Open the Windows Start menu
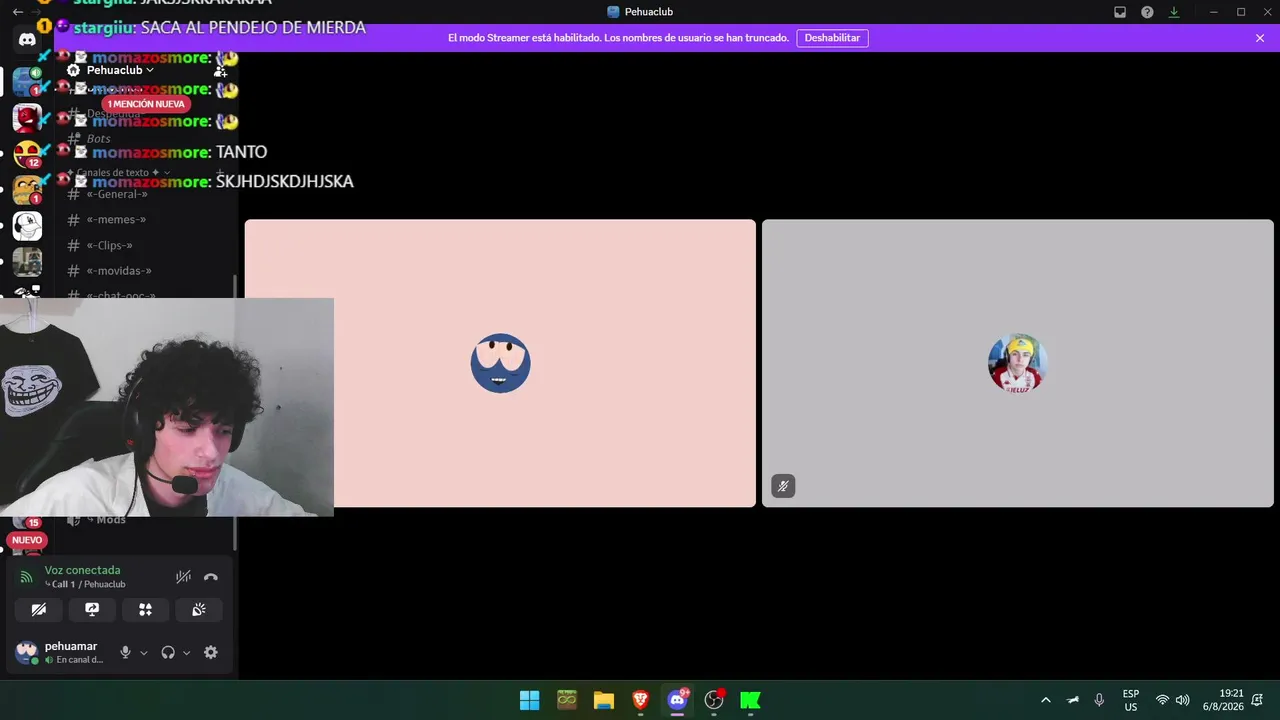1280x720 pixels. 530,700
